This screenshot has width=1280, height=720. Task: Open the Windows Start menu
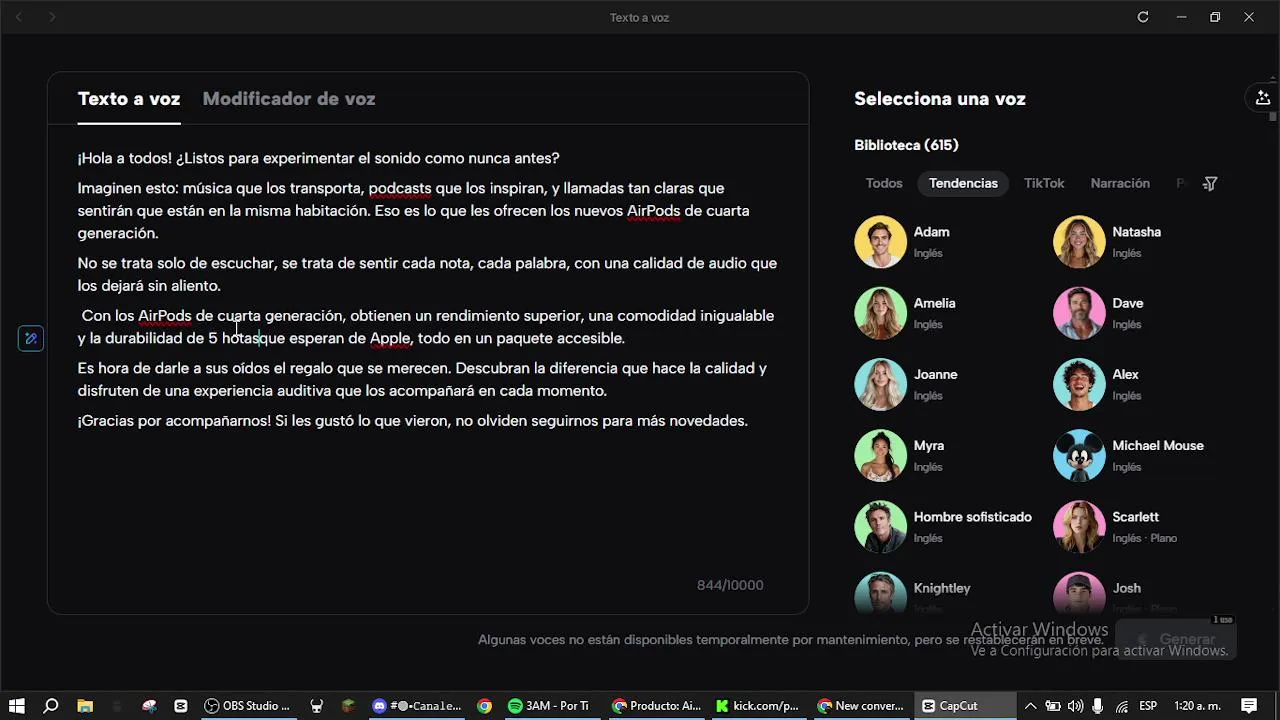click(17, 706)
